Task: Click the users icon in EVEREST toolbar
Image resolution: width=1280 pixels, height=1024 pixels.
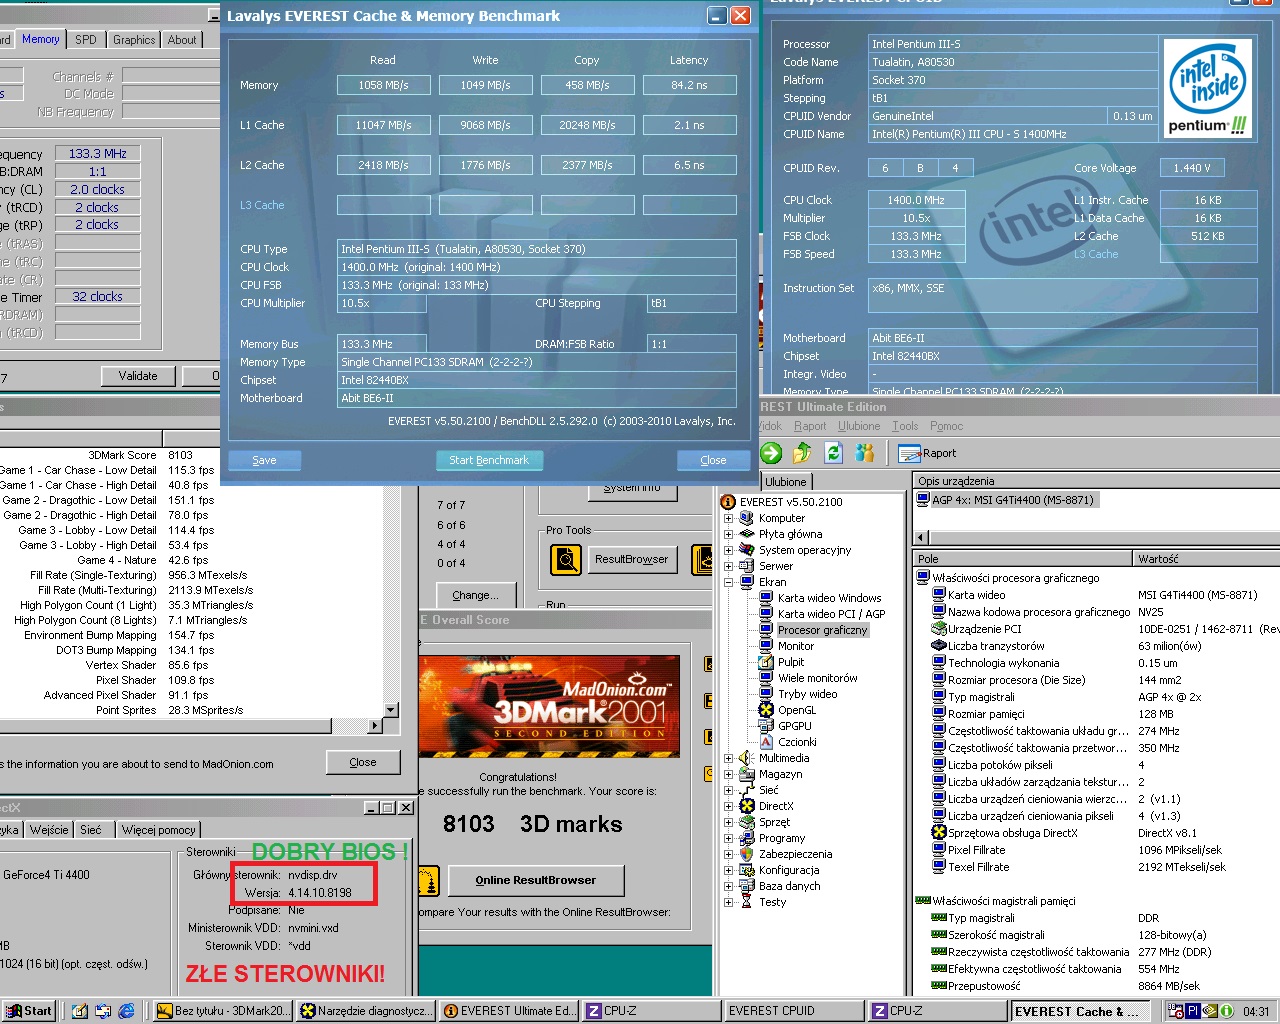Action: (865, 453)
